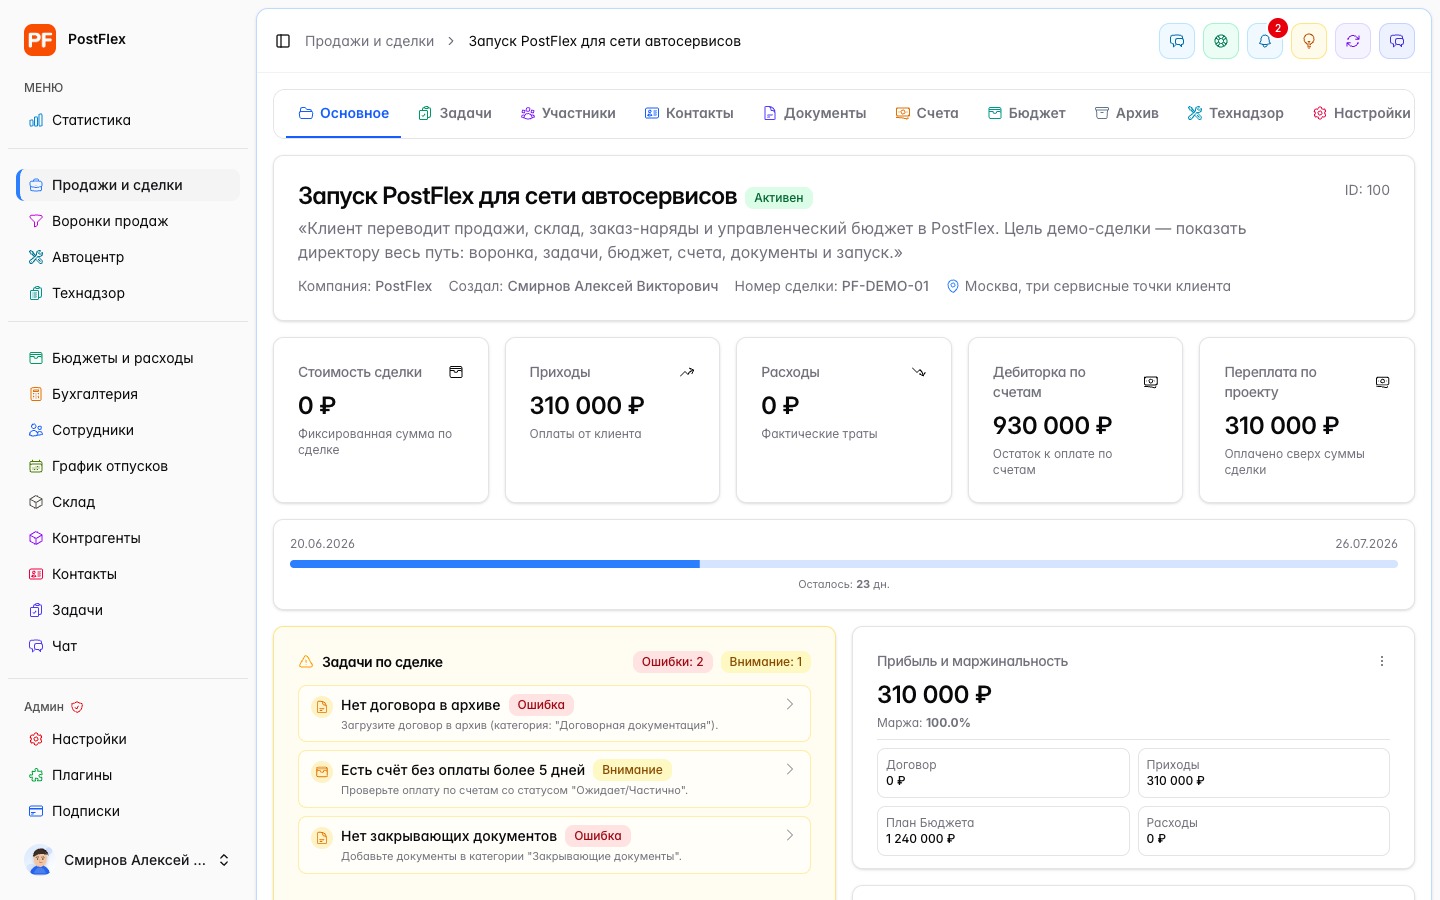Select the Основное tab

(x=344, y=113)
